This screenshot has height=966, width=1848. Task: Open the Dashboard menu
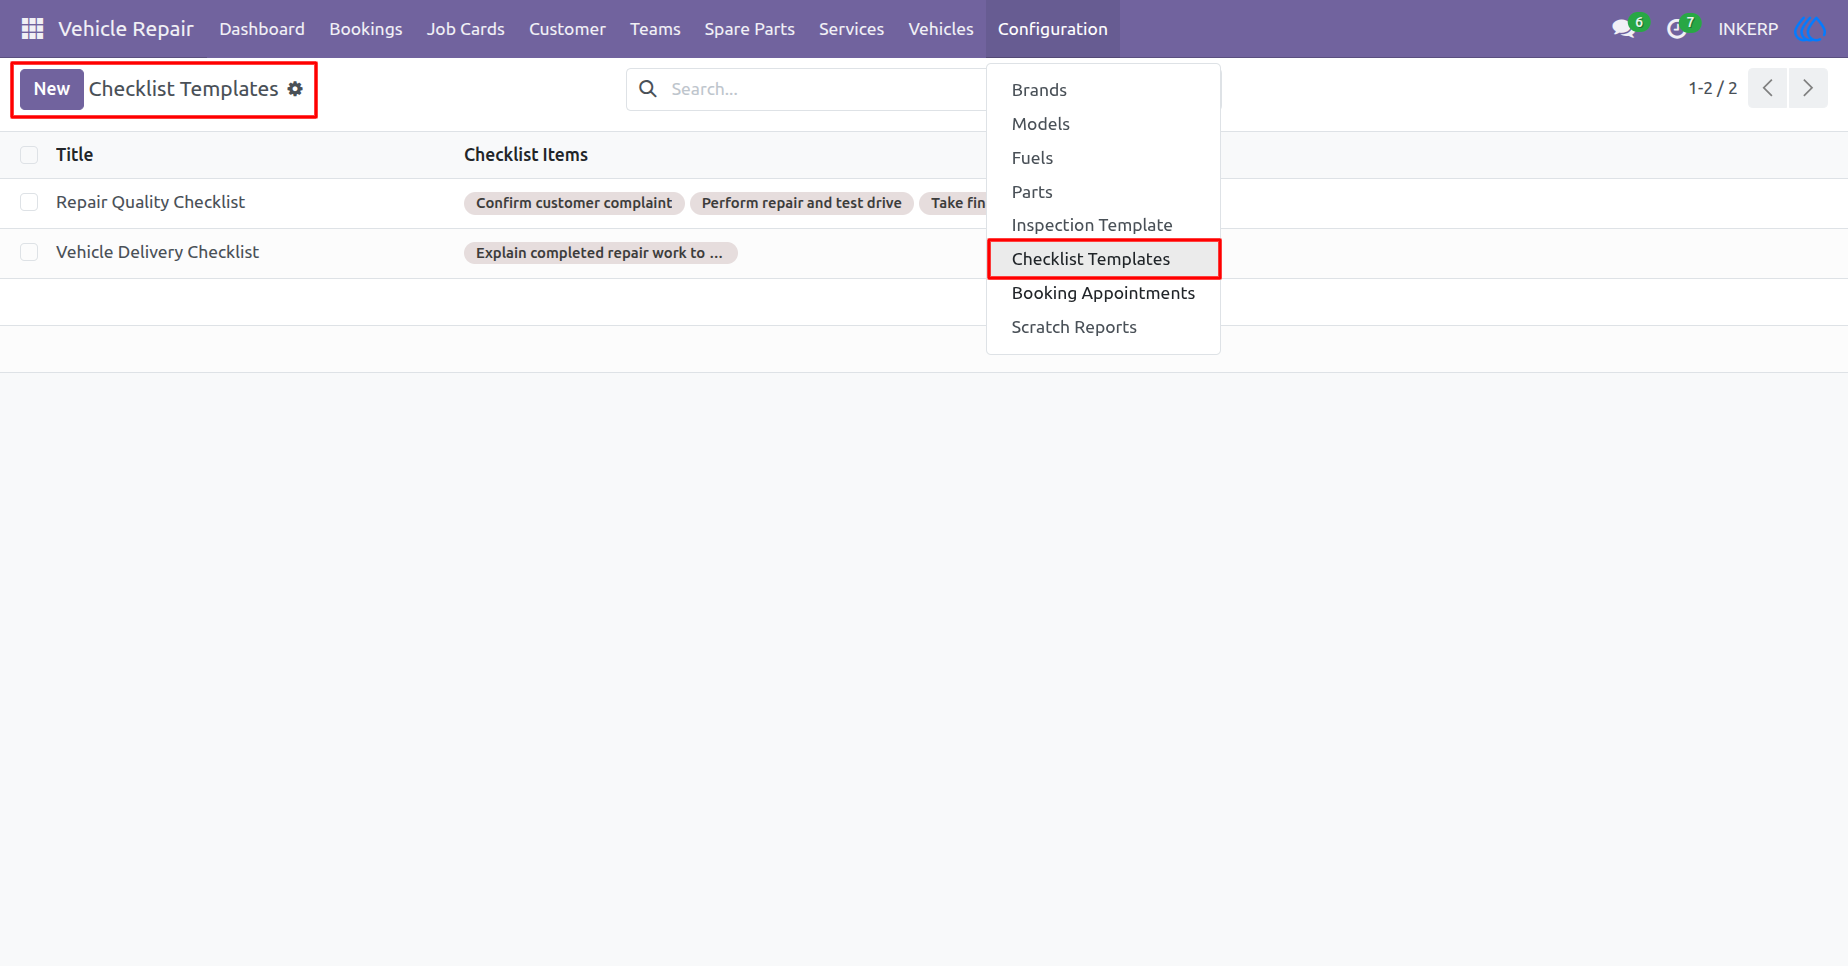[x=262, y=29]
